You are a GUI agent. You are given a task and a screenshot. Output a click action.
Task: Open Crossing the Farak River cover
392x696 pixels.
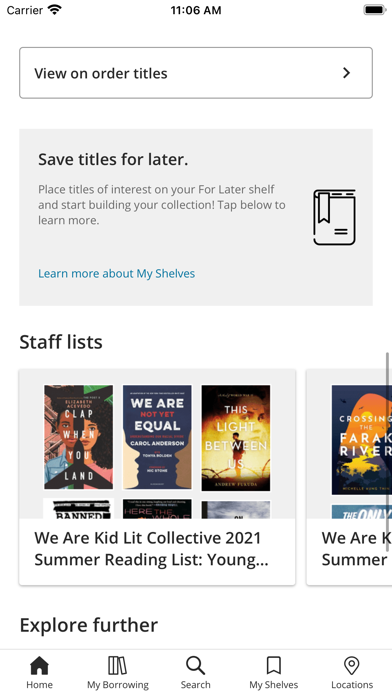(x=361, y=439)
